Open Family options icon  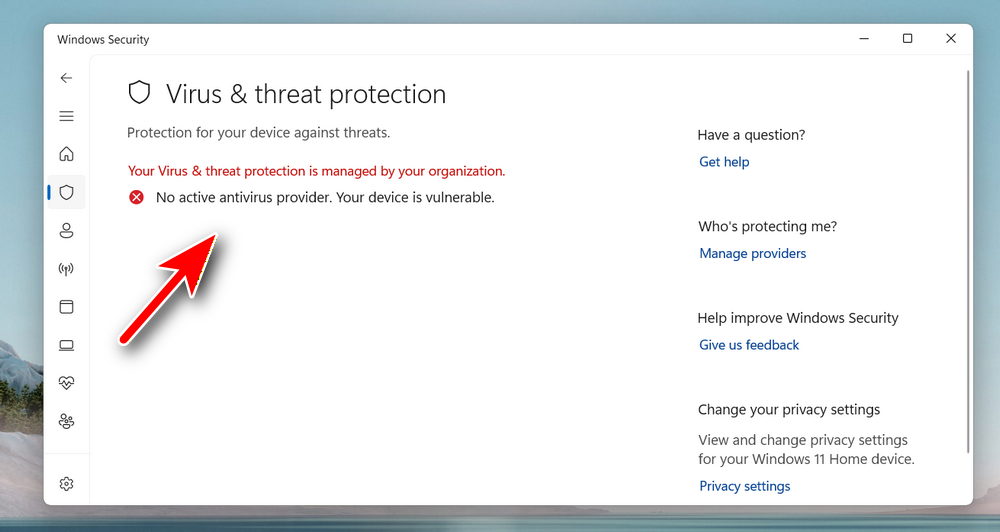[x=66, y=421]
